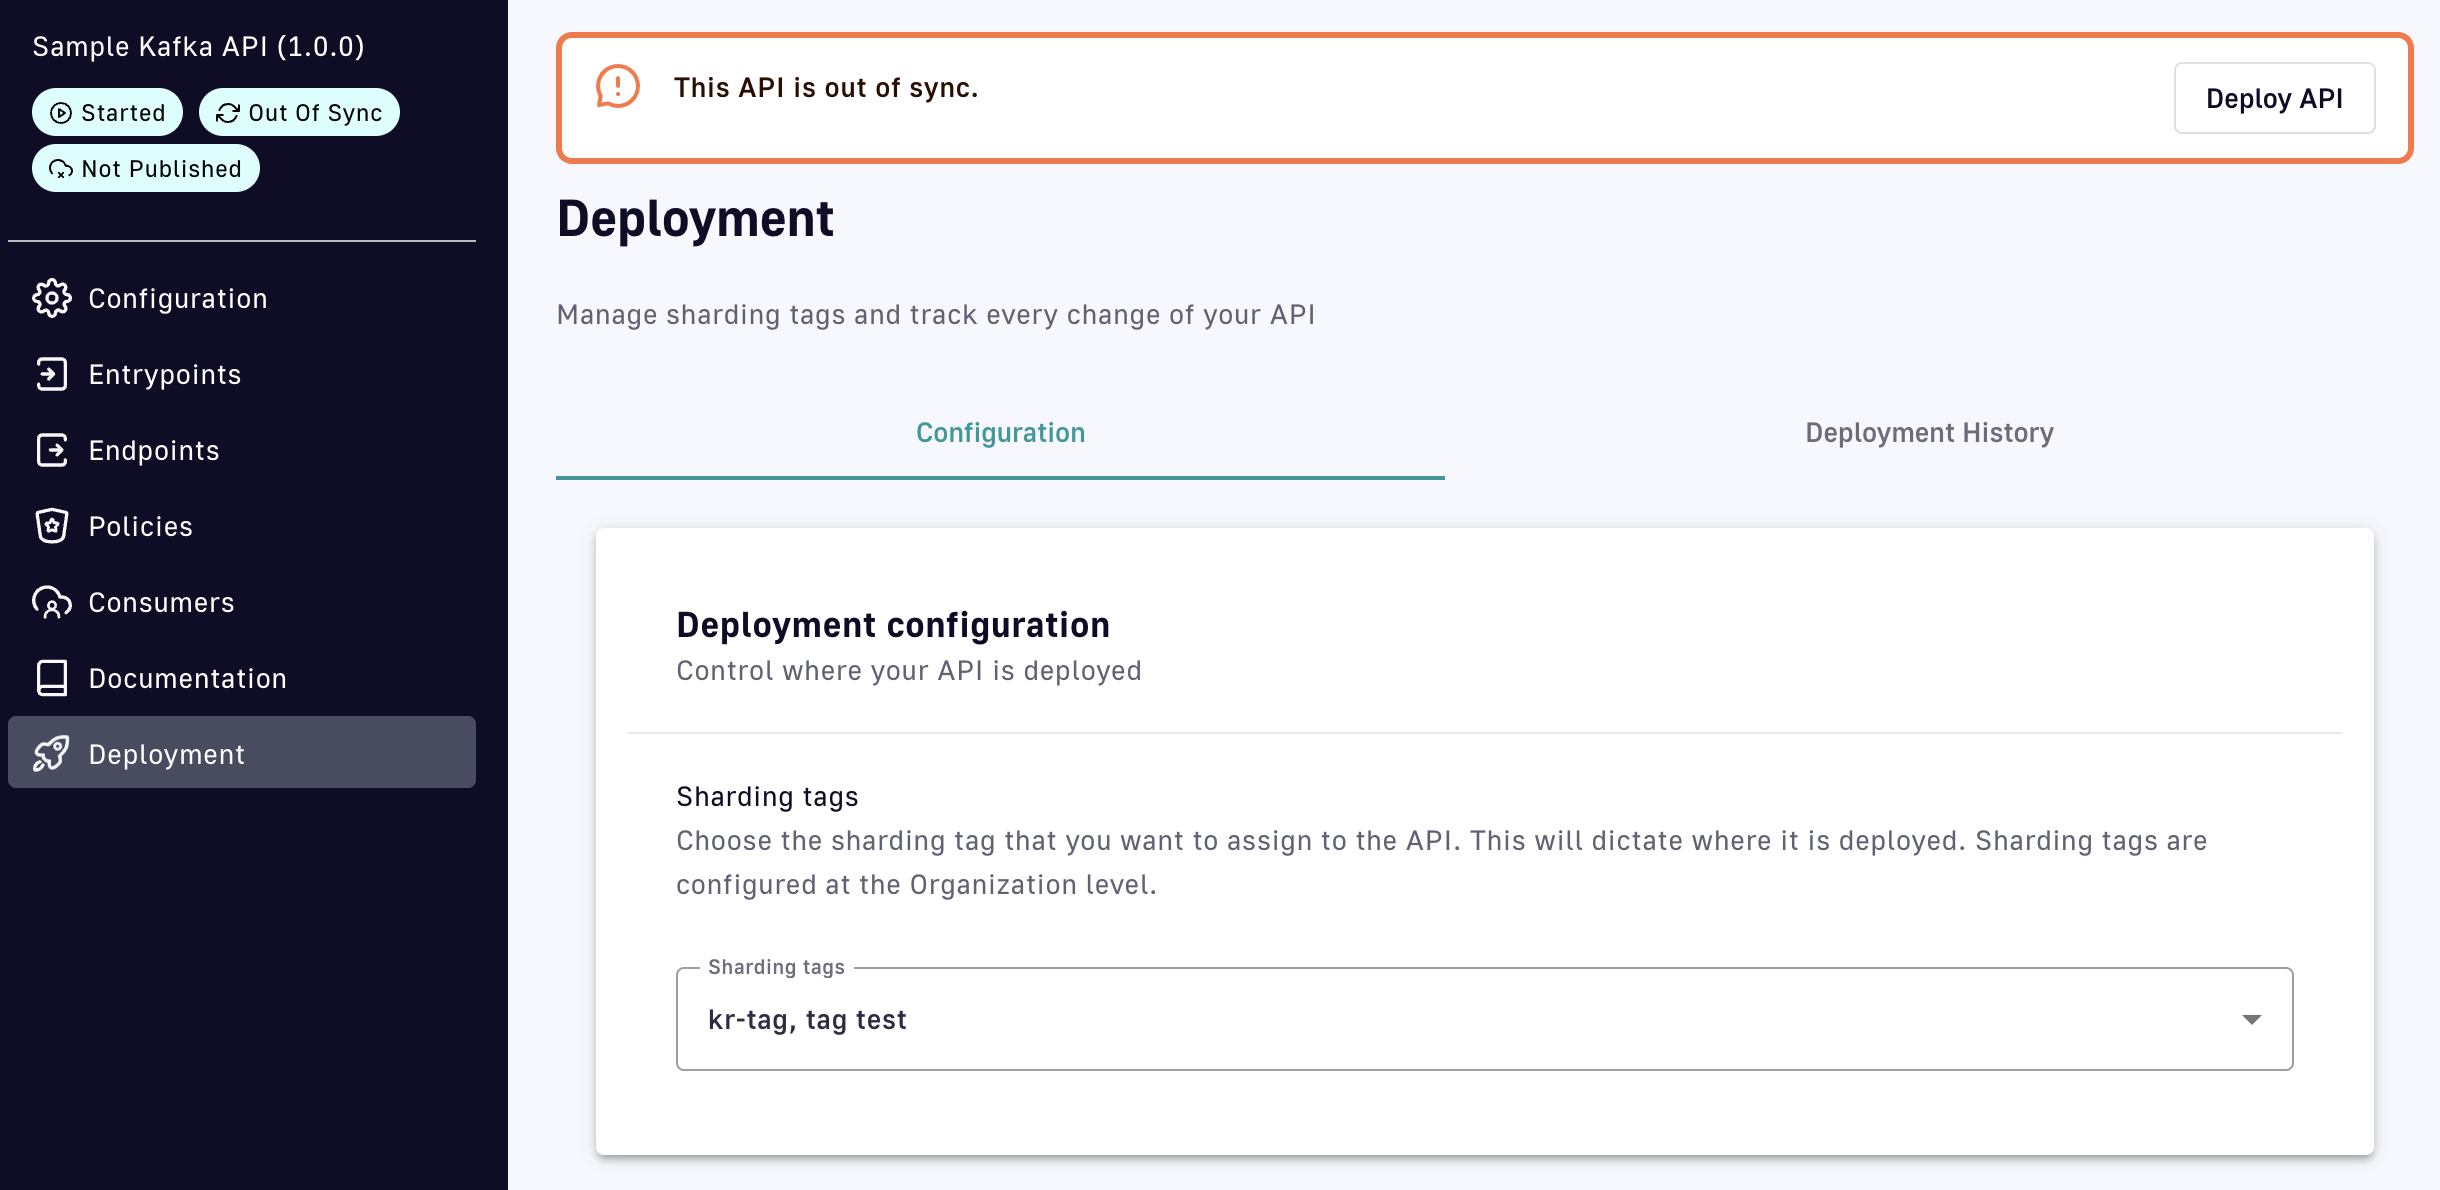Click the Sample Kafka API title

click(x=198, y=46)
